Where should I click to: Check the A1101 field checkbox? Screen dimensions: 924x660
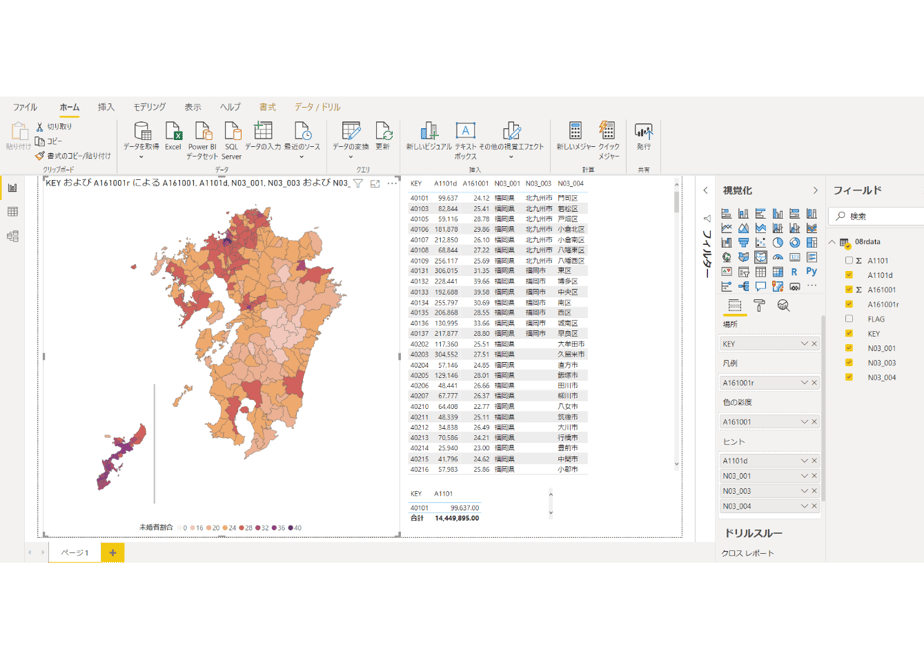(x=849, y=260)
